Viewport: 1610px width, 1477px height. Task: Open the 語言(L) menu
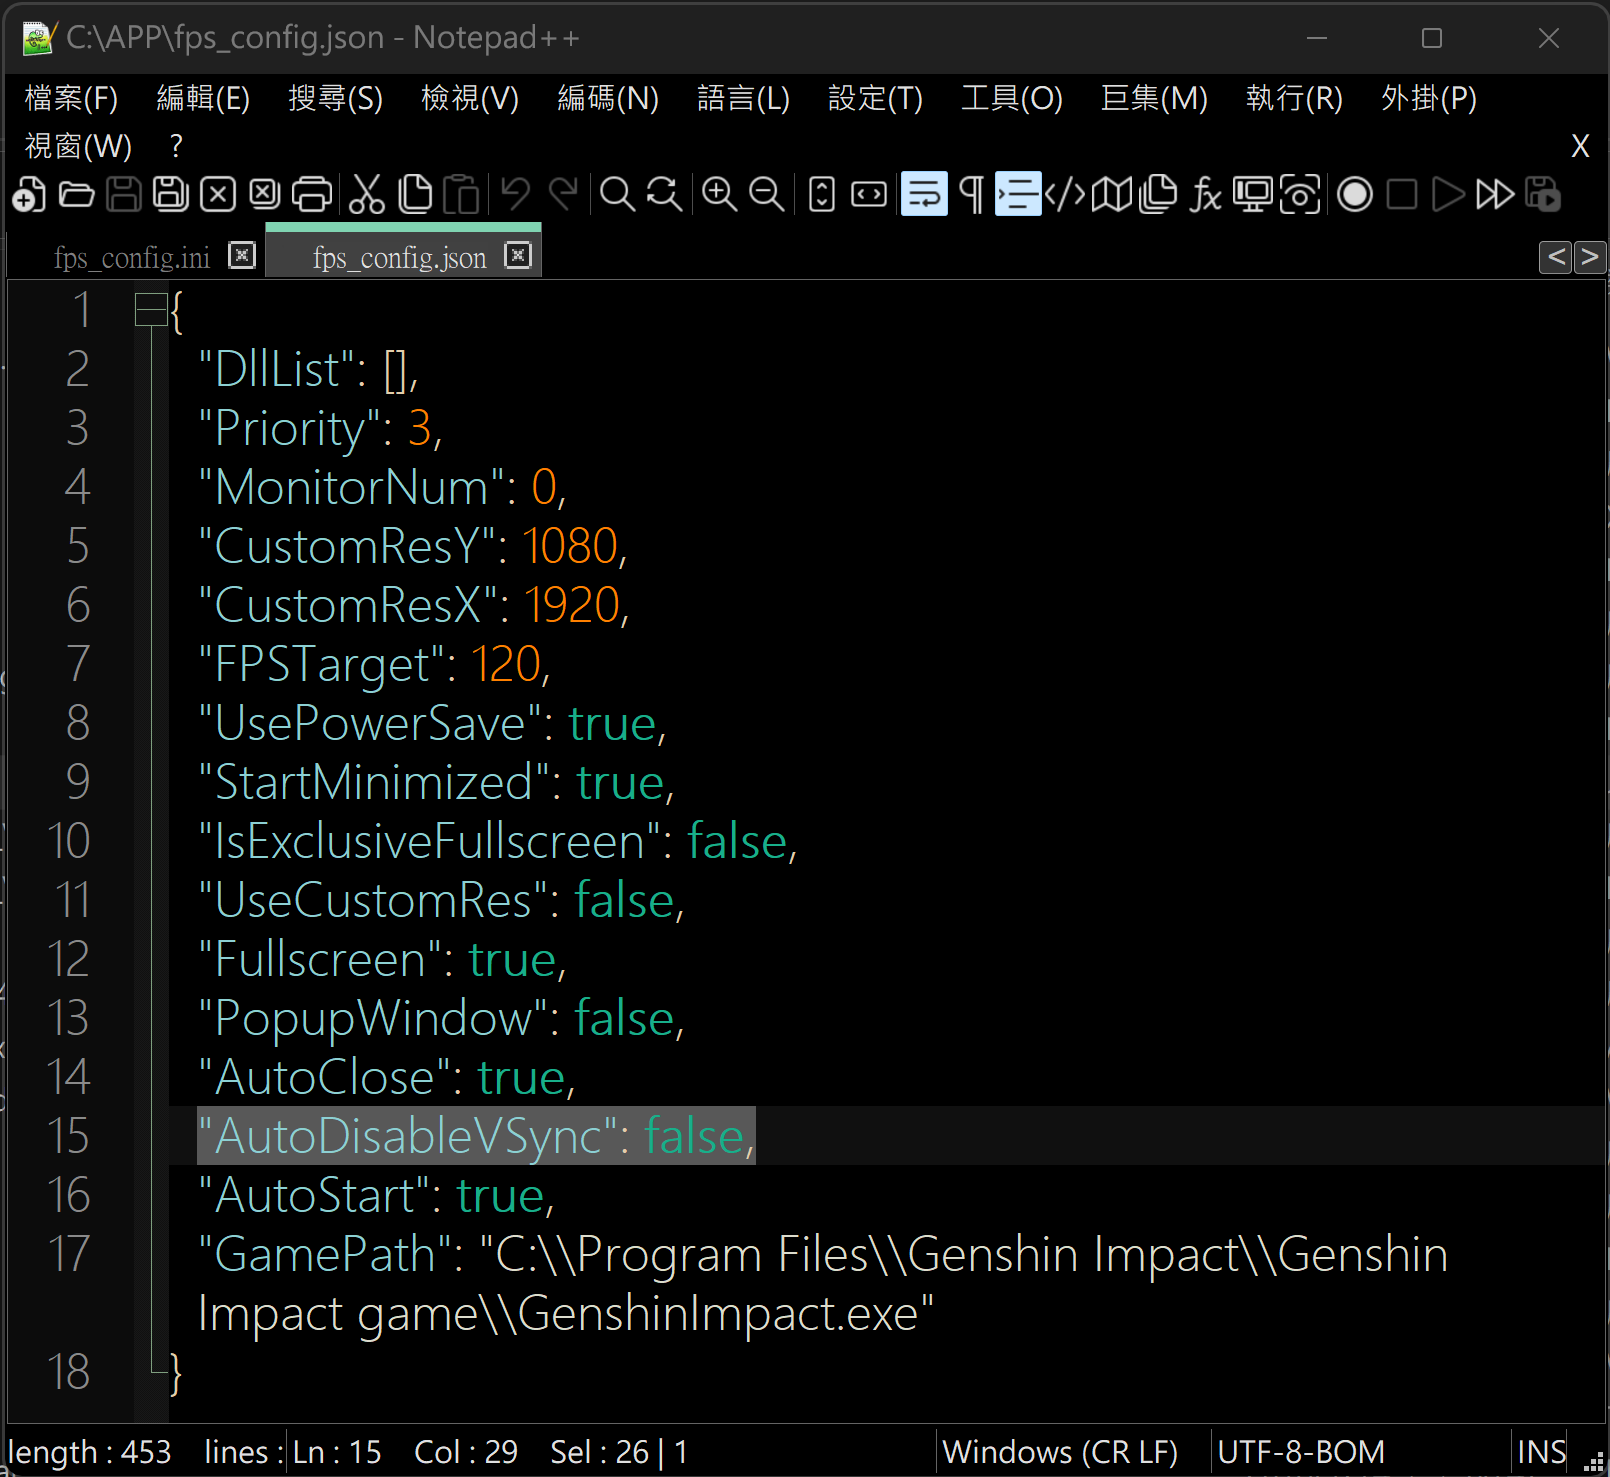(x=743, y=98)
